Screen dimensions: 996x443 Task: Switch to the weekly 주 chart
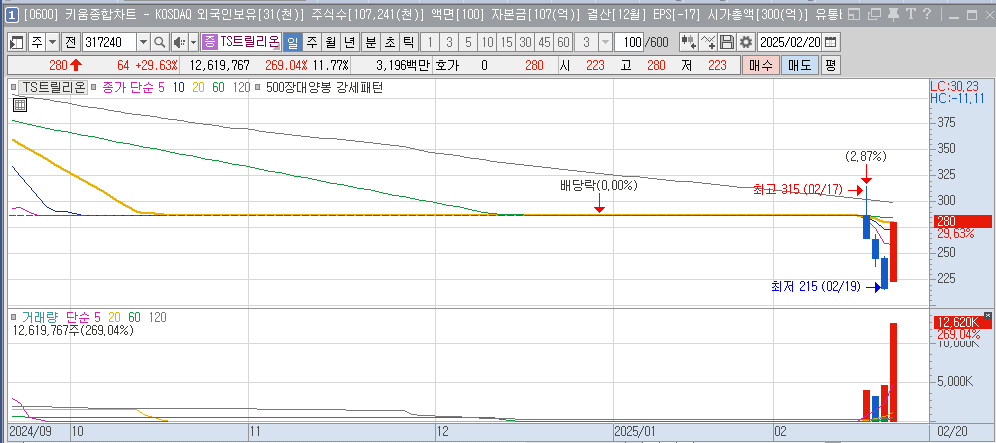coord(311,43)
